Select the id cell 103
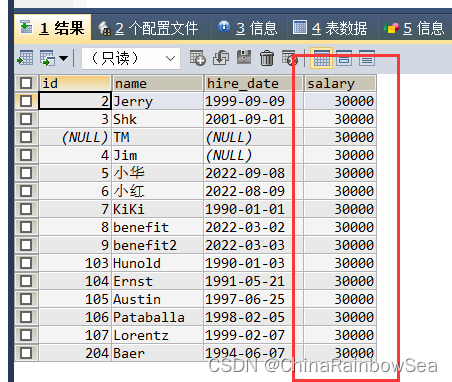 tap(75, 263)
